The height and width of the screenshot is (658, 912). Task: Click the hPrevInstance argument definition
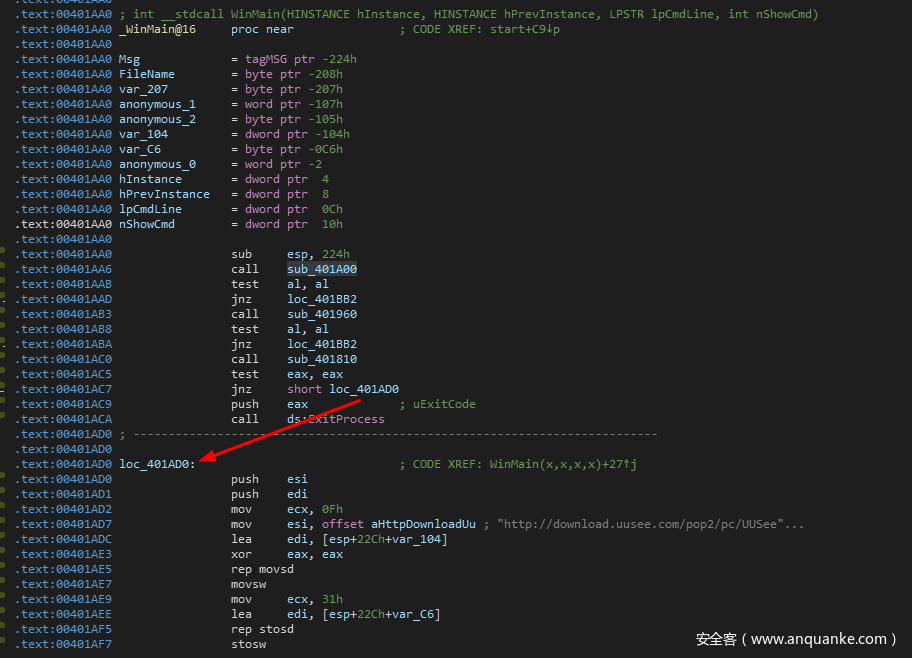pyautogui.click(x=164, y=194)
